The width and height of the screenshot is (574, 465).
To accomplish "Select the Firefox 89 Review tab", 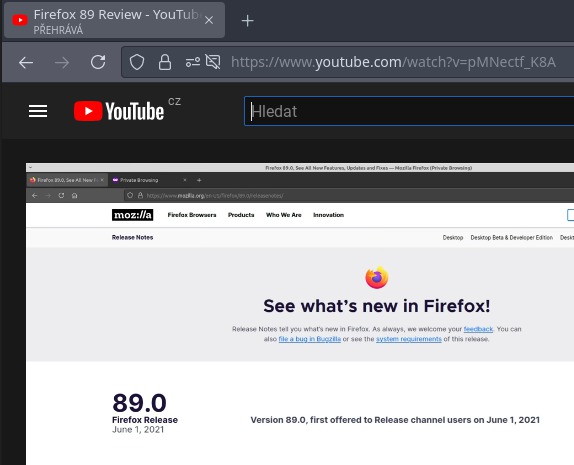I will pos(114,21).
